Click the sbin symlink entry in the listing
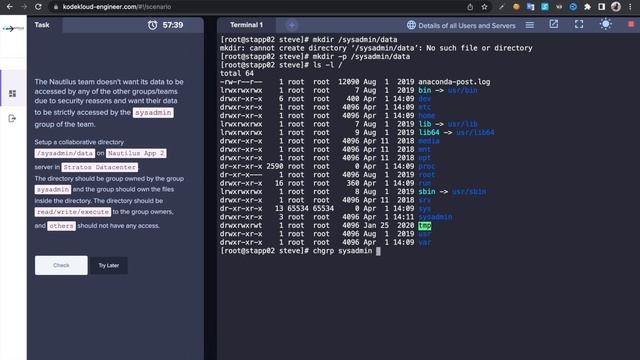Screen dimensions: 640x360 [452, 192]
